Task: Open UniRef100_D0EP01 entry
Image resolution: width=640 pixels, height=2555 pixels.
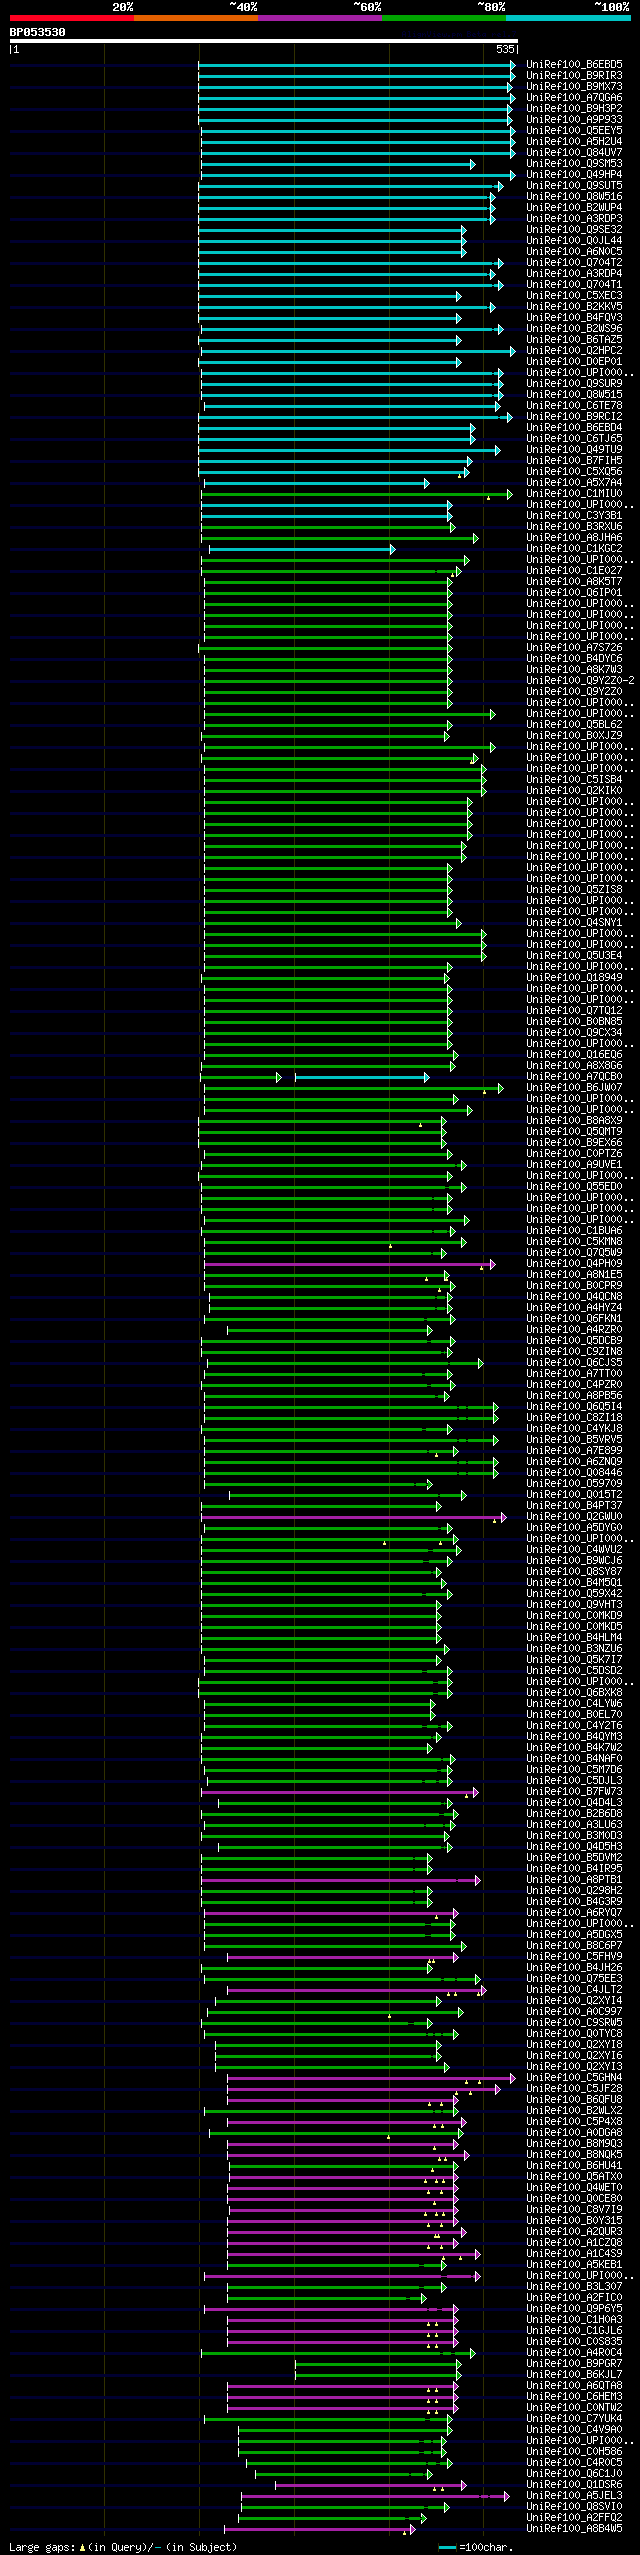Action: 574,362
